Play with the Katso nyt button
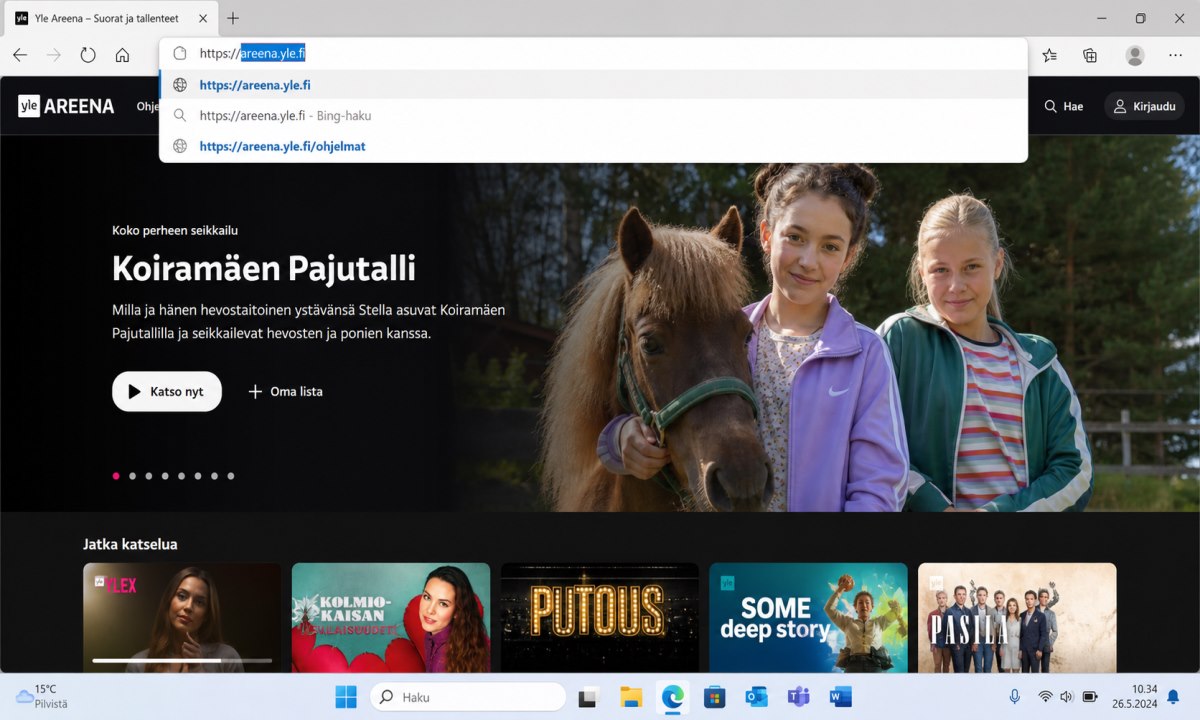The width and height of the screenshot is (1200, 720). click(x=167, y=391)
